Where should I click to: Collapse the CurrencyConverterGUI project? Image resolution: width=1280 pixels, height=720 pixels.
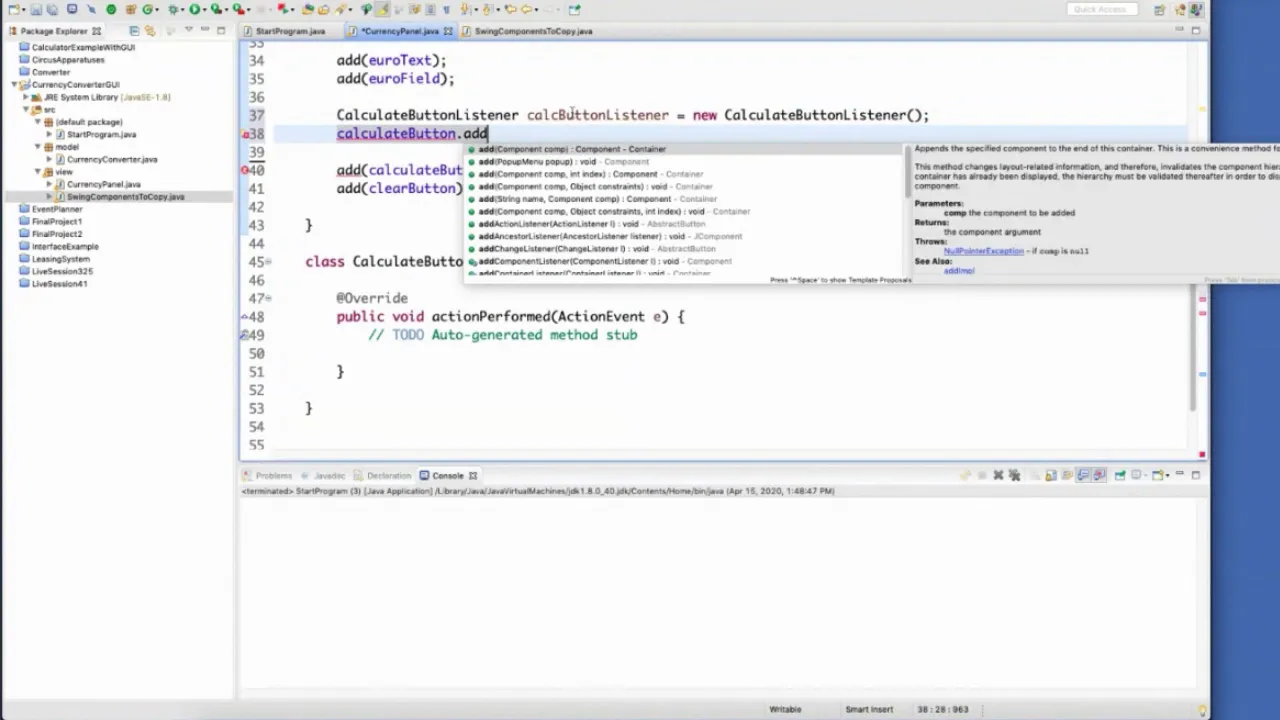pyautogui.click(x=15, y=85)
